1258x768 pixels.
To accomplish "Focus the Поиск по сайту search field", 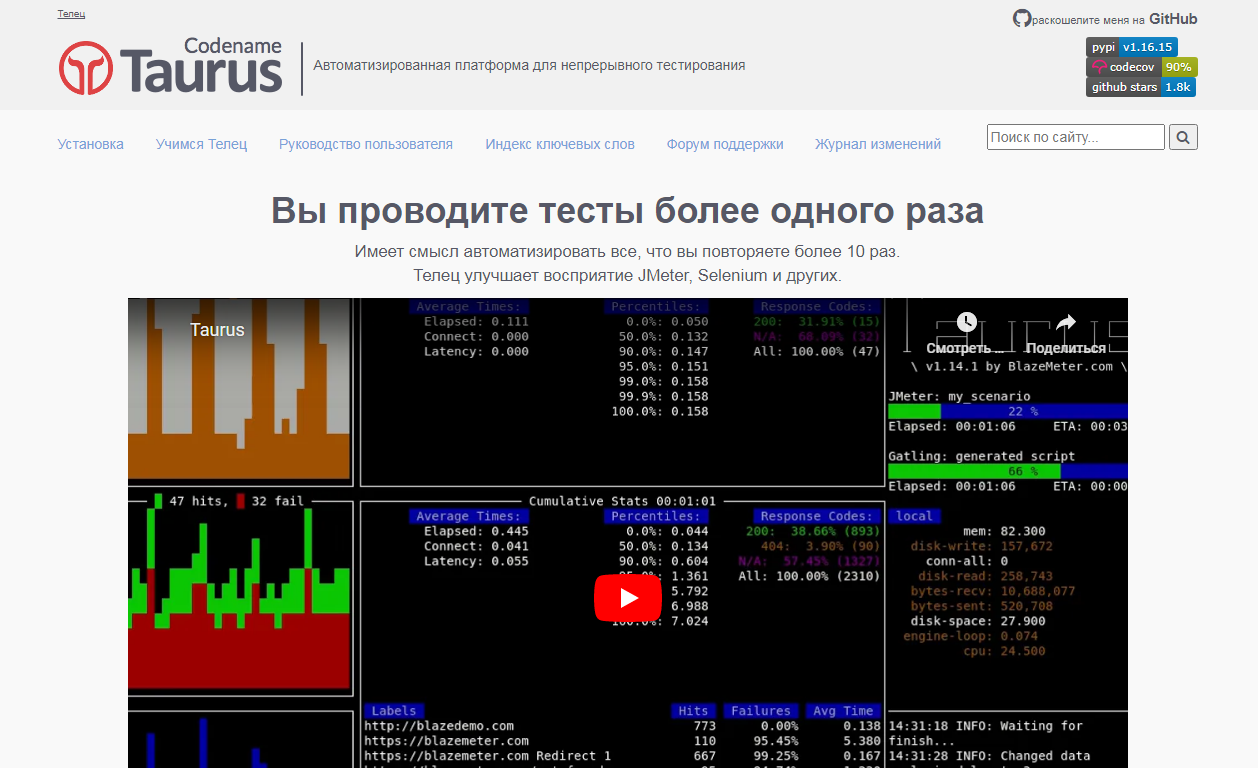I will click(x=1075, y=137).
